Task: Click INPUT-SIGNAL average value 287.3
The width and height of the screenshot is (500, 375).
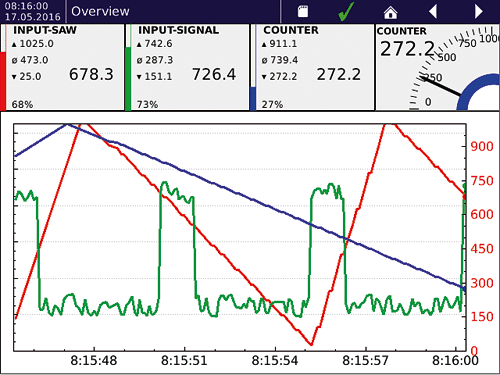Action: 159,60
